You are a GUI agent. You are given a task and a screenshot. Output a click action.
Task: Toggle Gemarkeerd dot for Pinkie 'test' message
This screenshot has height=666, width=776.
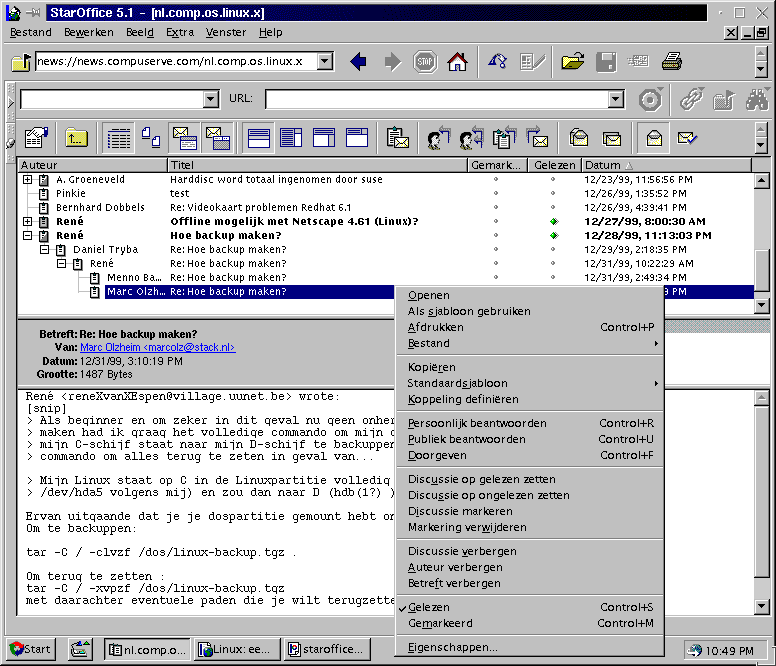tap(496, 193)
